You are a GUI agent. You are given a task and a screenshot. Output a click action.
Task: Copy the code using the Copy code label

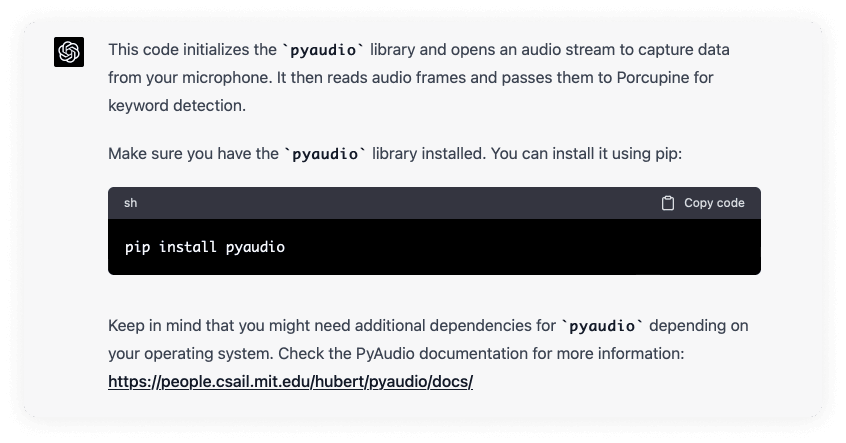point(714,203)
